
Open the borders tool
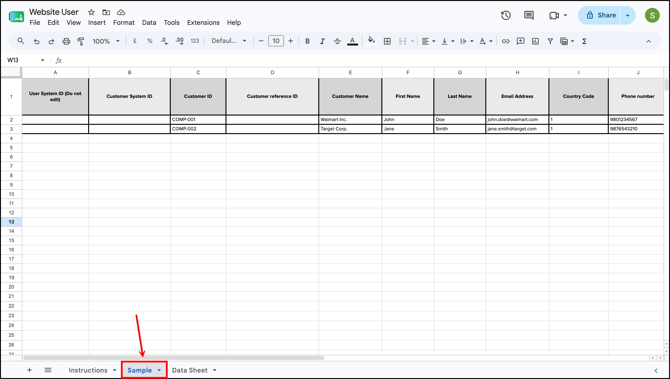(x=387, y=41)
